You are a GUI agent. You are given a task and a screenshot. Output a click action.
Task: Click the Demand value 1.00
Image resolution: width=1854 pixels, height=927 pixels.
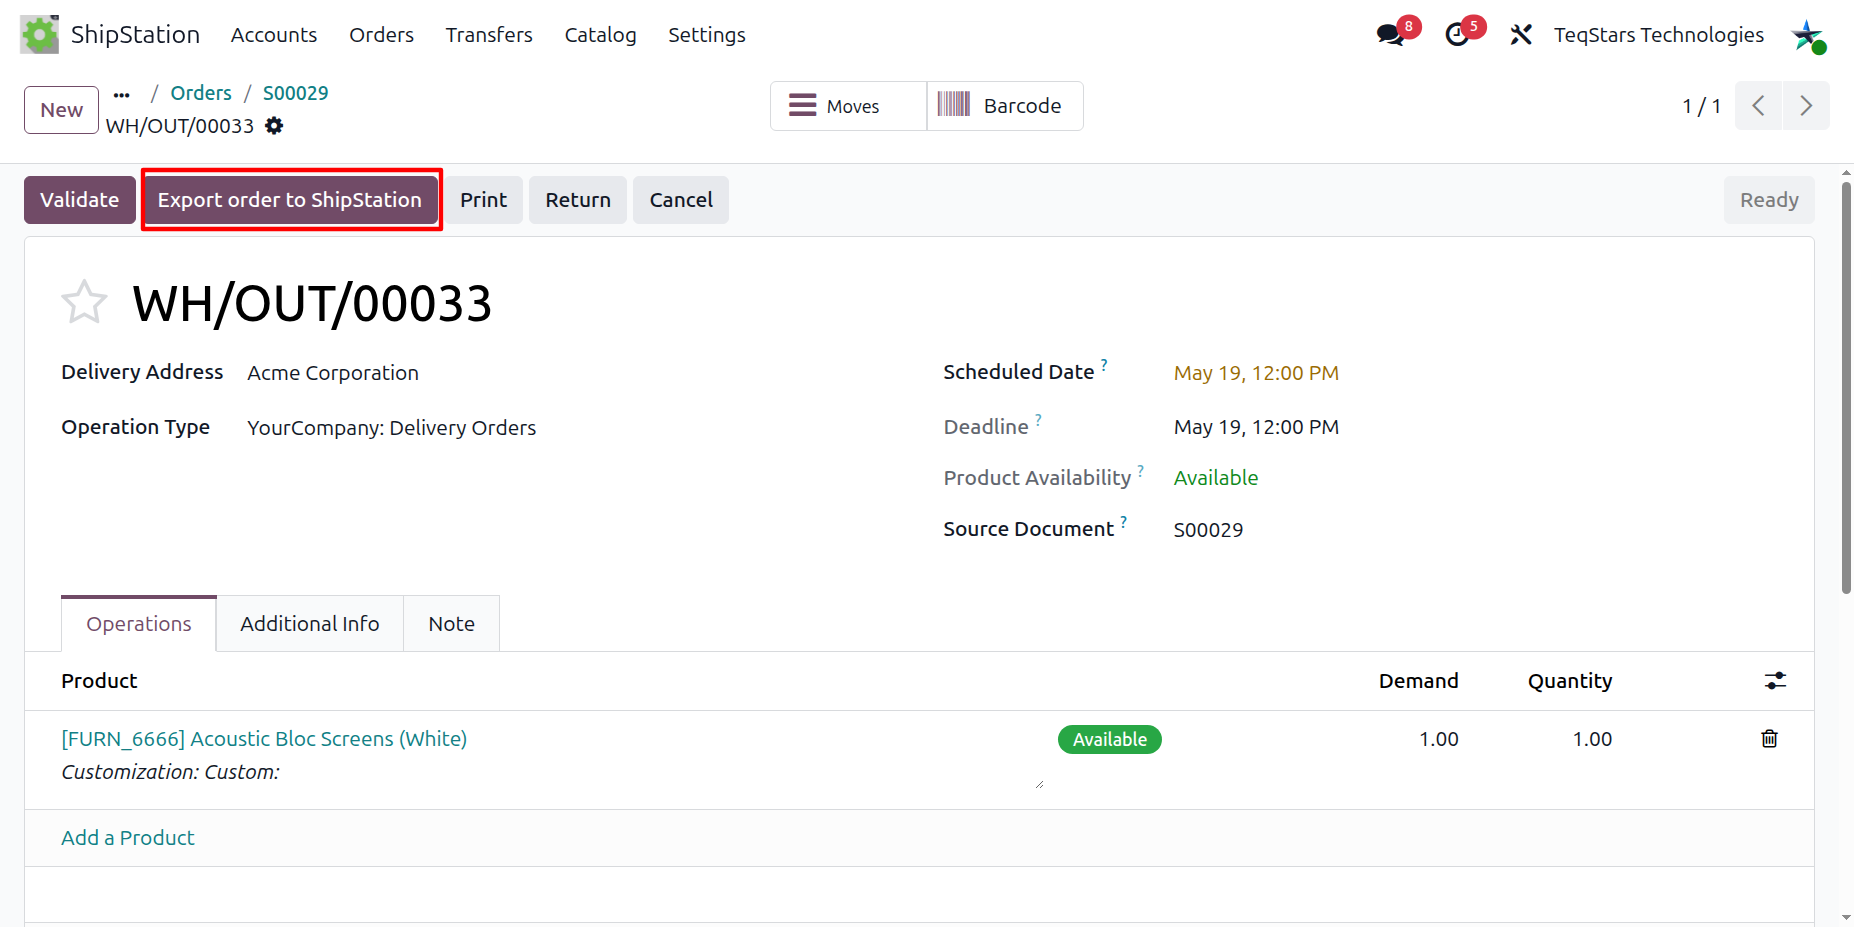click(1439, 739)
